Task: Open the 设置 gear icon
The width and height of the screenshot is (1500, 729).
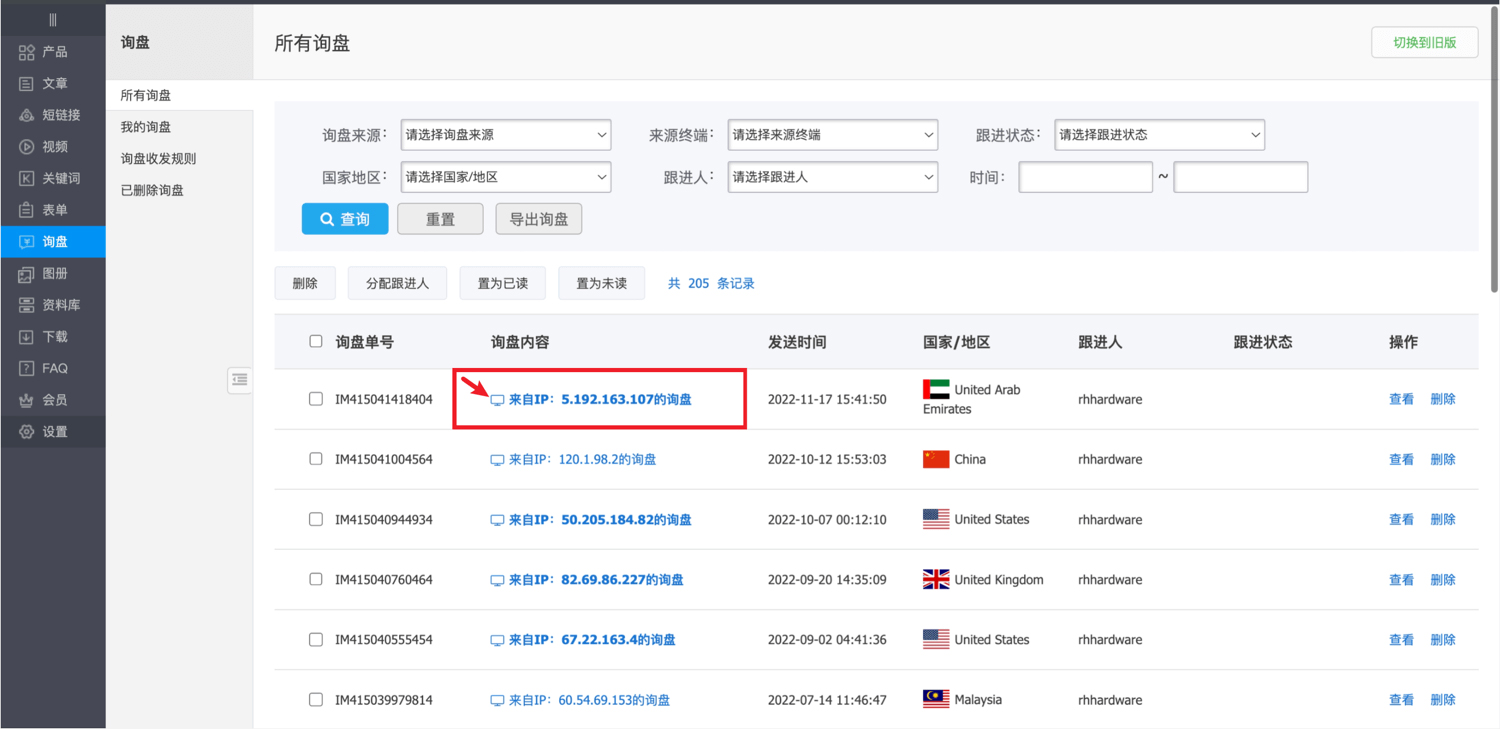Action: pyautogui.click(x=27, y=432)
